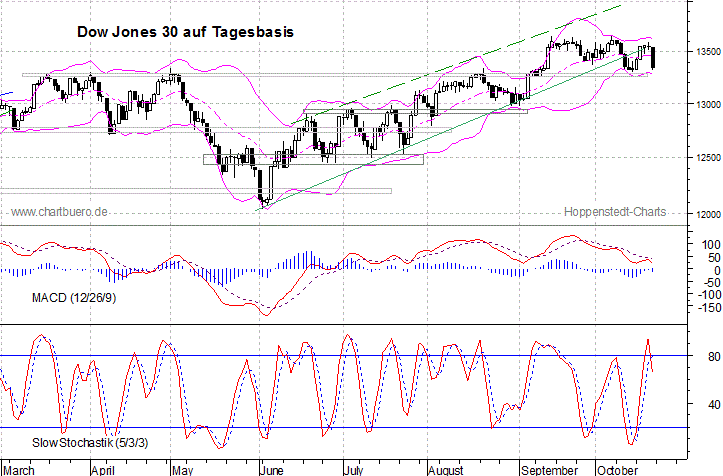Click the 12000 price axis value
Image resolution: width=723 pixels, height=476 pixels.
click(708, 214)
